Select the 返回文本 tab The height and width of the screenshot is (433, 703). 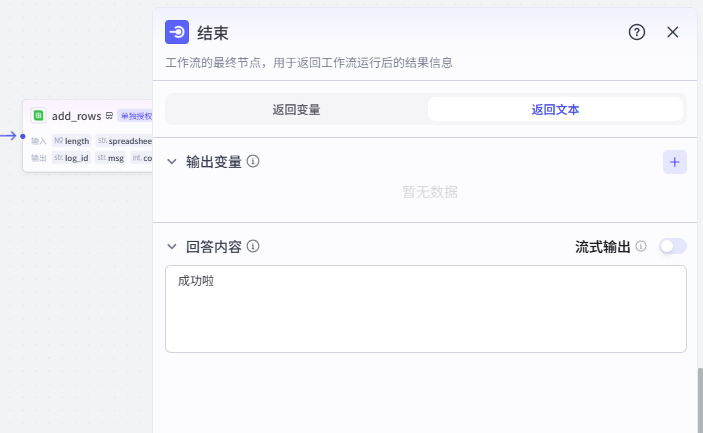pyautogui.click(x=555, y=109)
